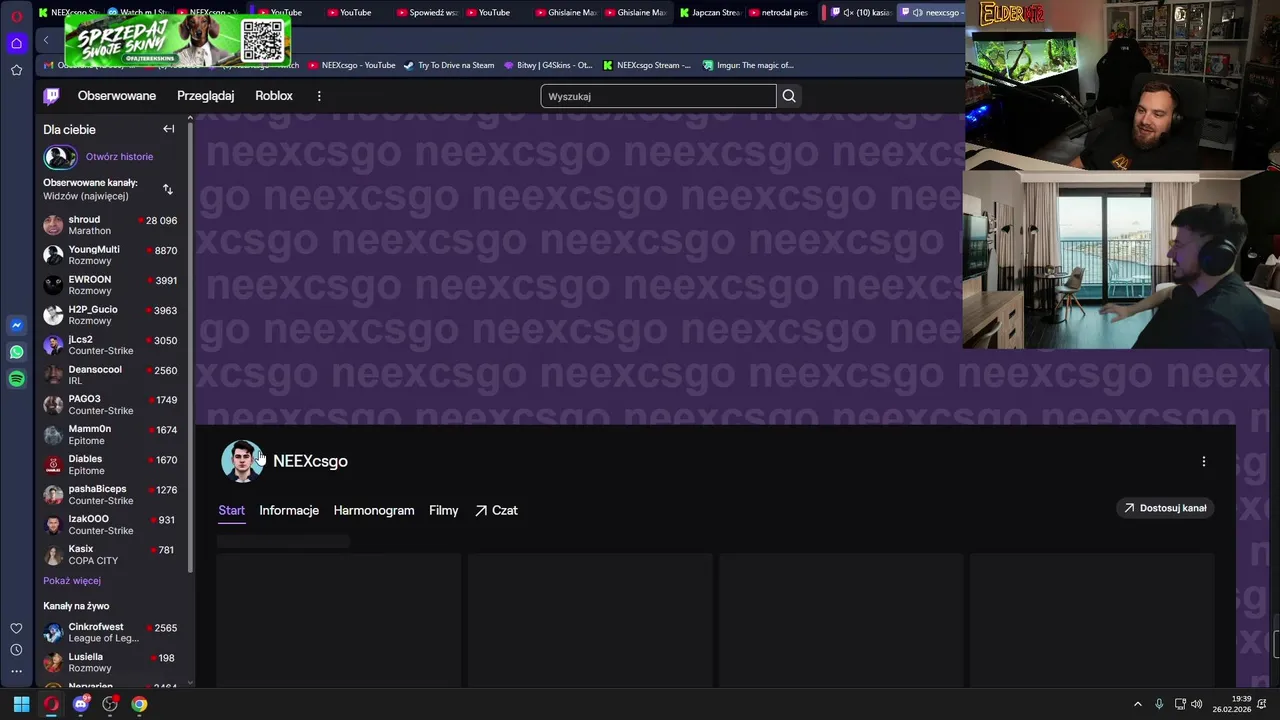Open the Czat popout link
The width and height of the screenshot is (1280, 720).
[x=496, y=510]
